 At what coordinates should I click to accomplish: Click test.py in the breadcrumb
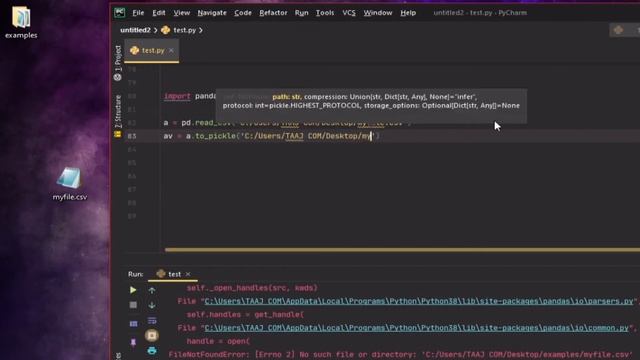tap(184, 30)
